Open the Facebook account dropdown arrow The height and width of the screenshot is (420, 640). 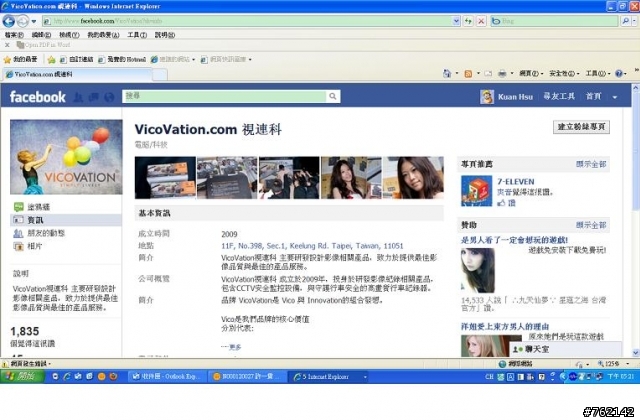click(x=615, y=97)
